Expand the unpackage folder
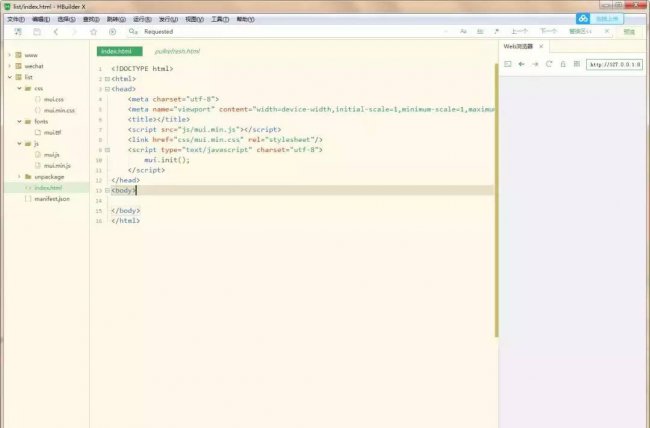This screenshot has width=650, height=428. click(19, 177)
